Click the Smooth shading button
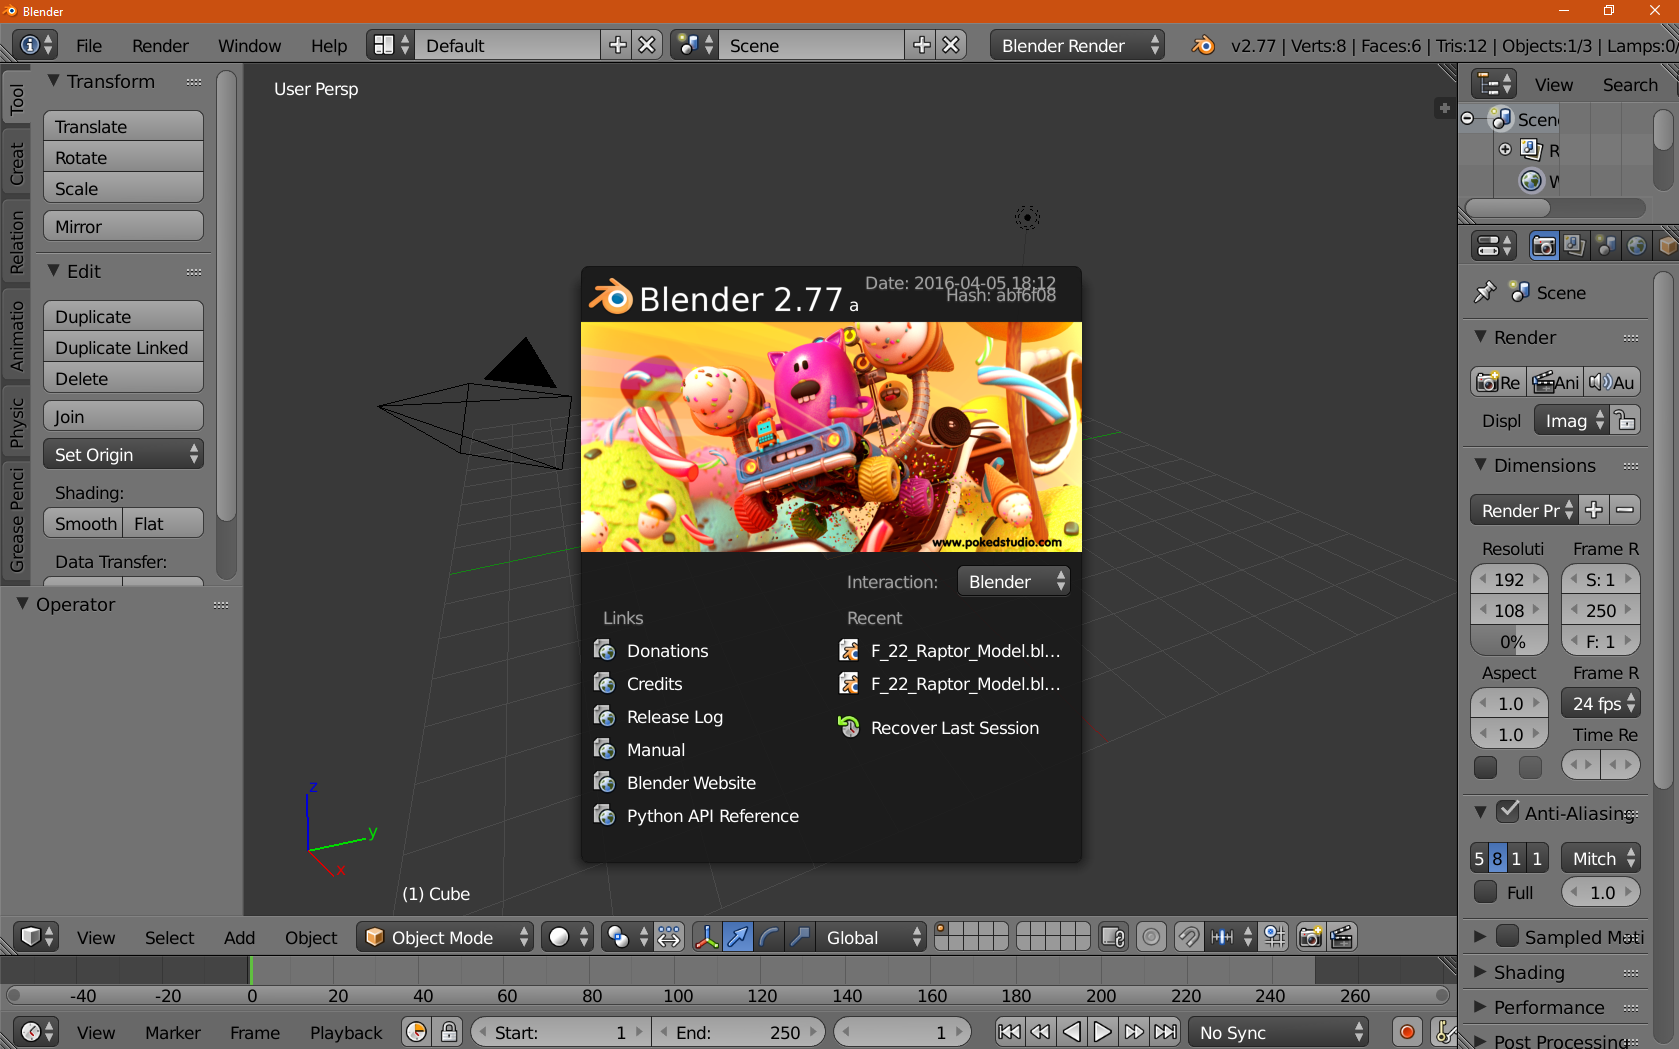The height and width of the screenshot is (1049, 1679). point(83,523)
